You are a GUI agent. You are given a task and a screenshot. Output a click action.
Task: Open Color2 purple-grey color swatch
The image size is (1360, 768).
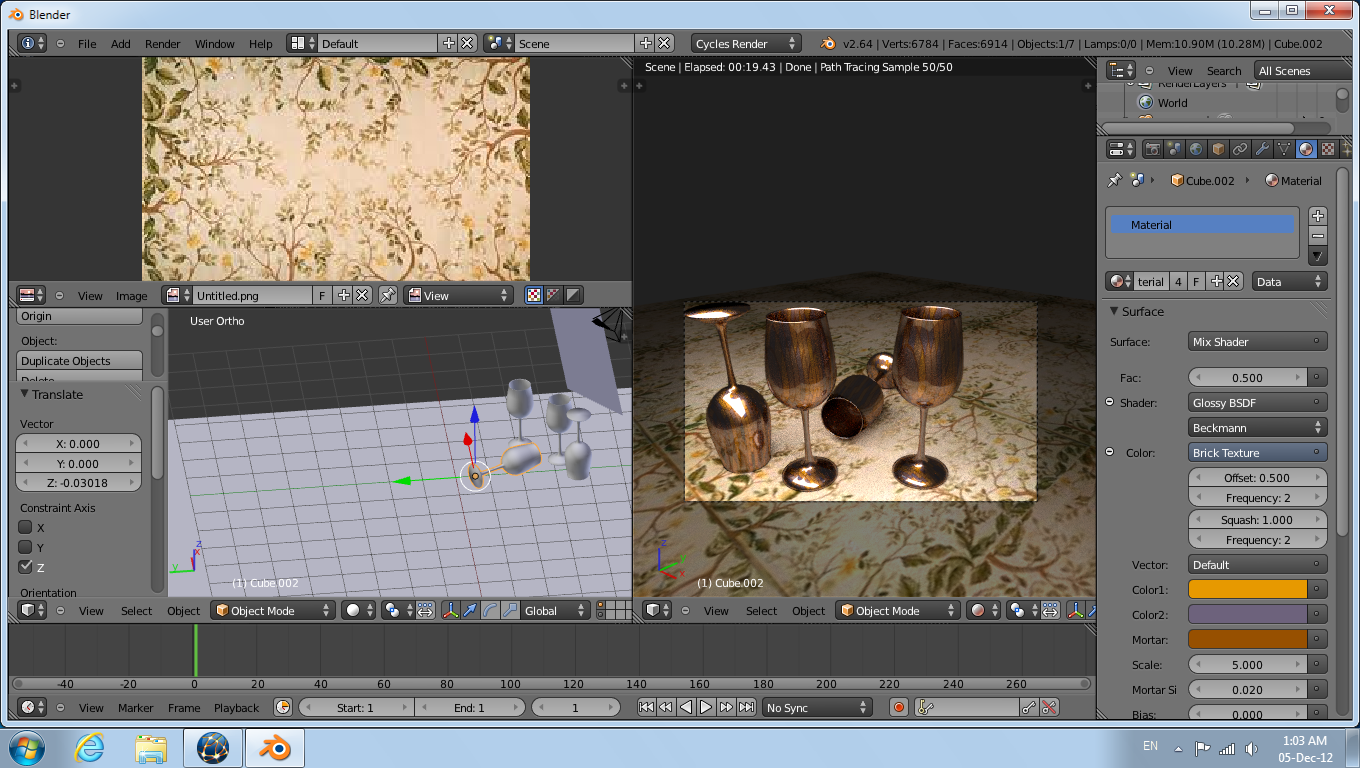[x=1248, y=614]
